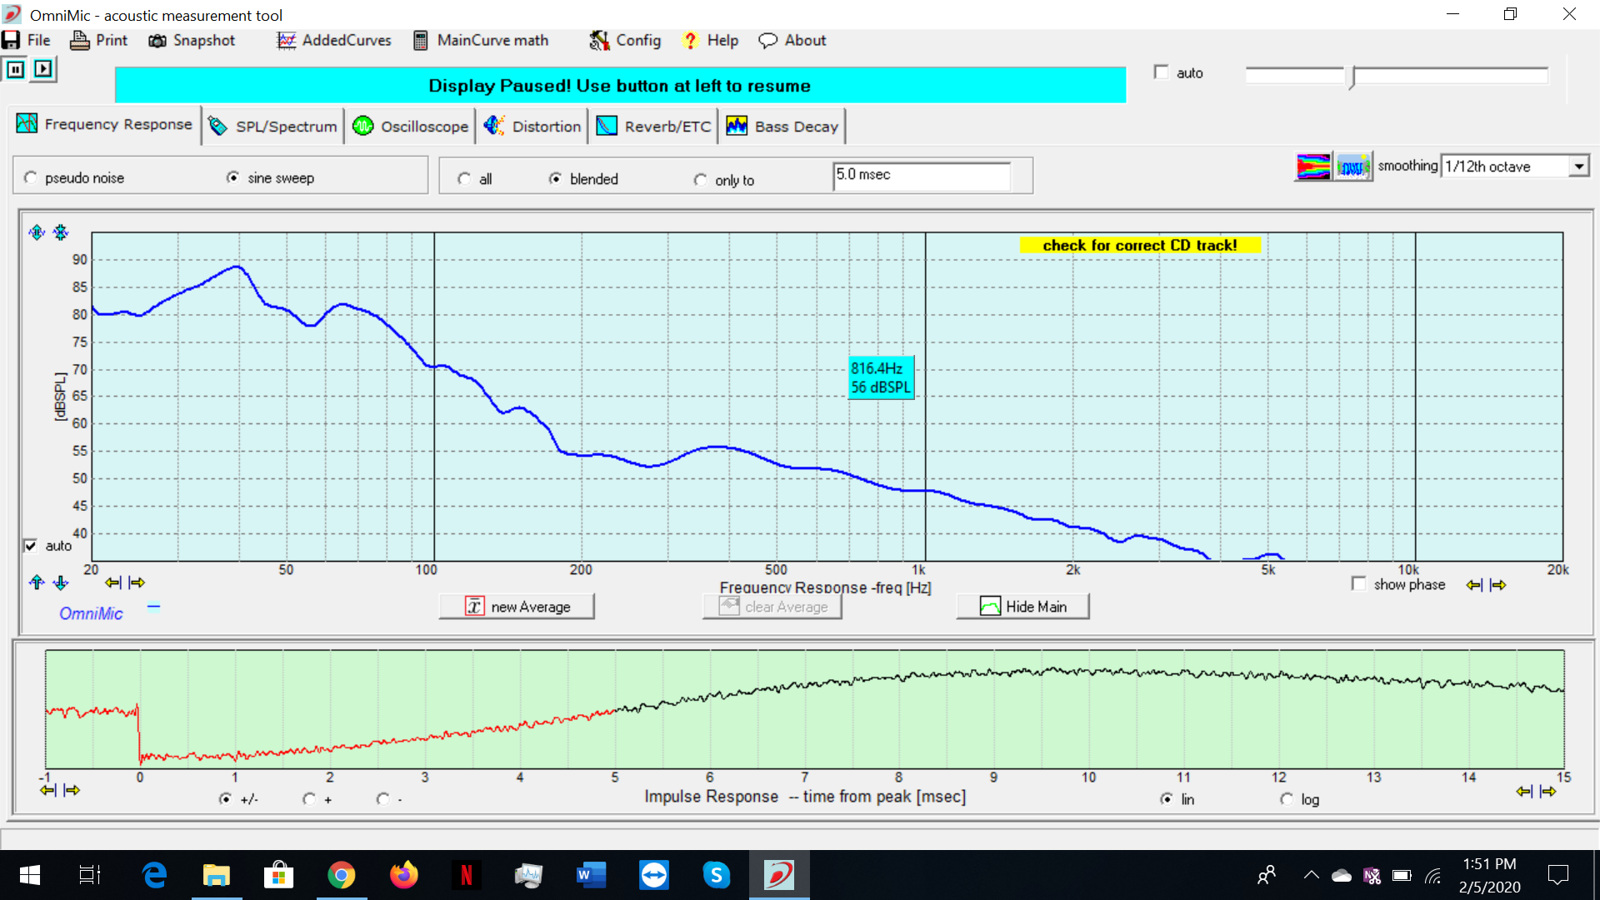Switch to the Frequency Response tab
The image size is (1600, 900).
pos(105,124)
